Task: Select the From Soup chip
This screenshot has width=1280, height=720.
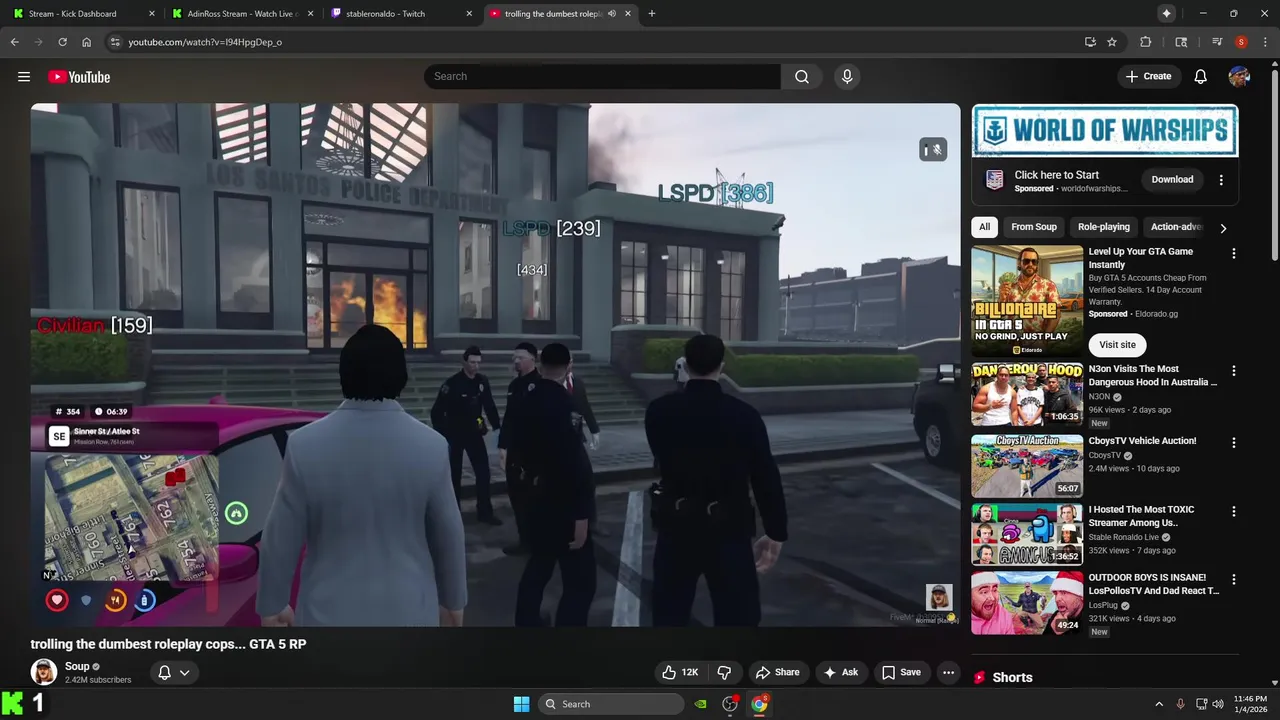Action: 1034,227
